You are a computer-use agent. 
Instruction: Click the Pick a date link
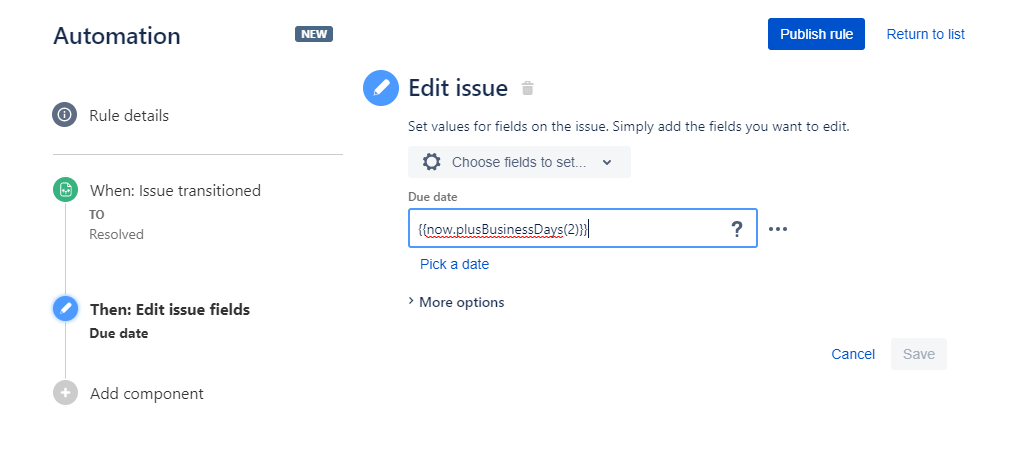pyautogui.click(x=454, y=264)
